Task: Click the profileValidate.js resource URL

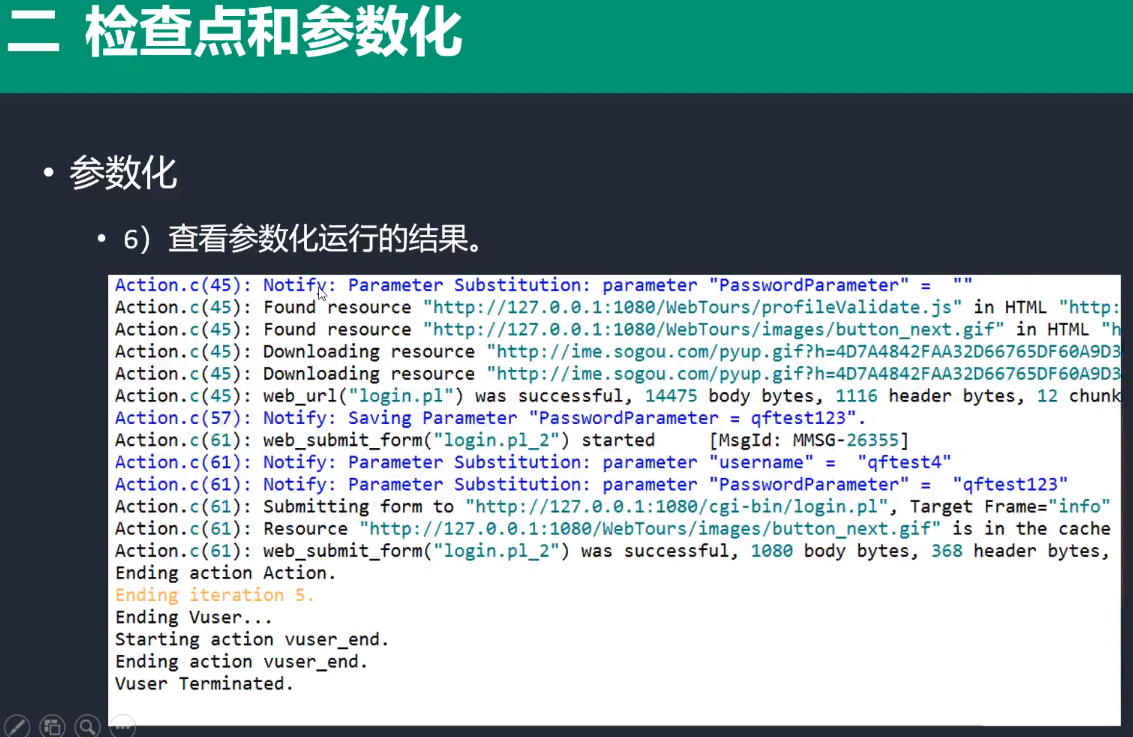Action: 692,307
